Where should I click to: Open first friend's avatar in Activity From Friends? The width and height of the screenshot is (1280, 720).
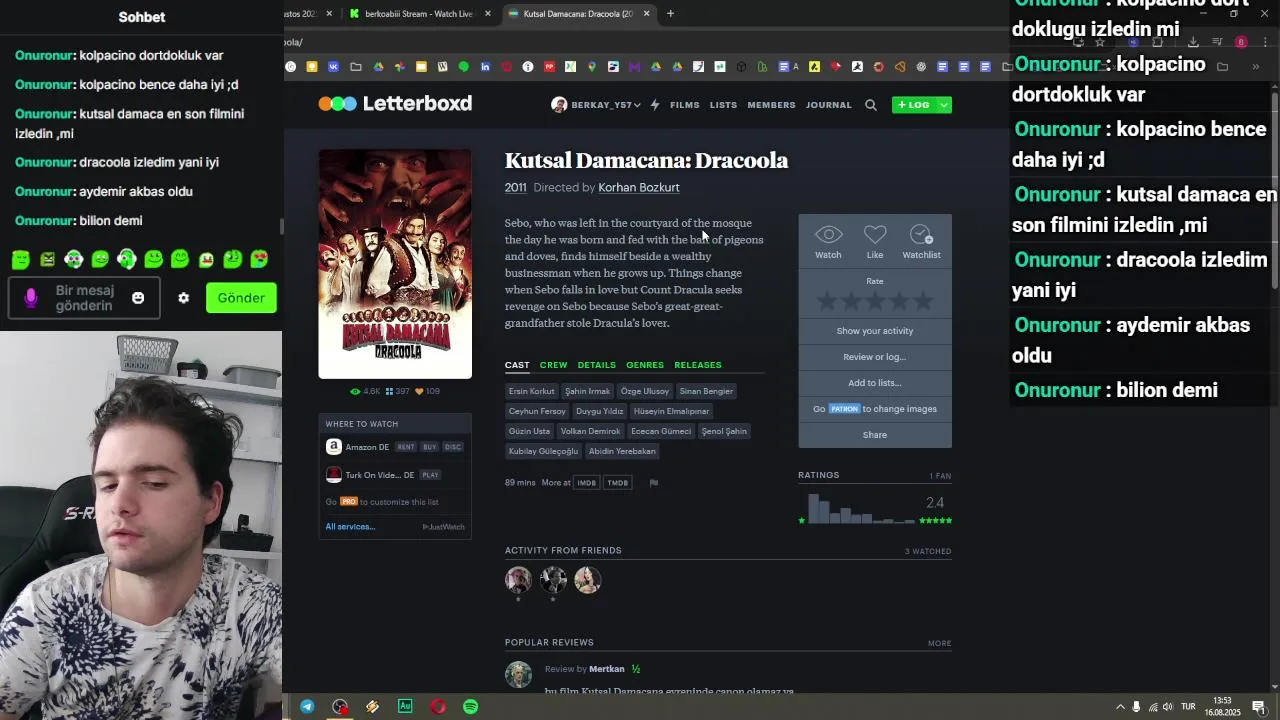518,580
